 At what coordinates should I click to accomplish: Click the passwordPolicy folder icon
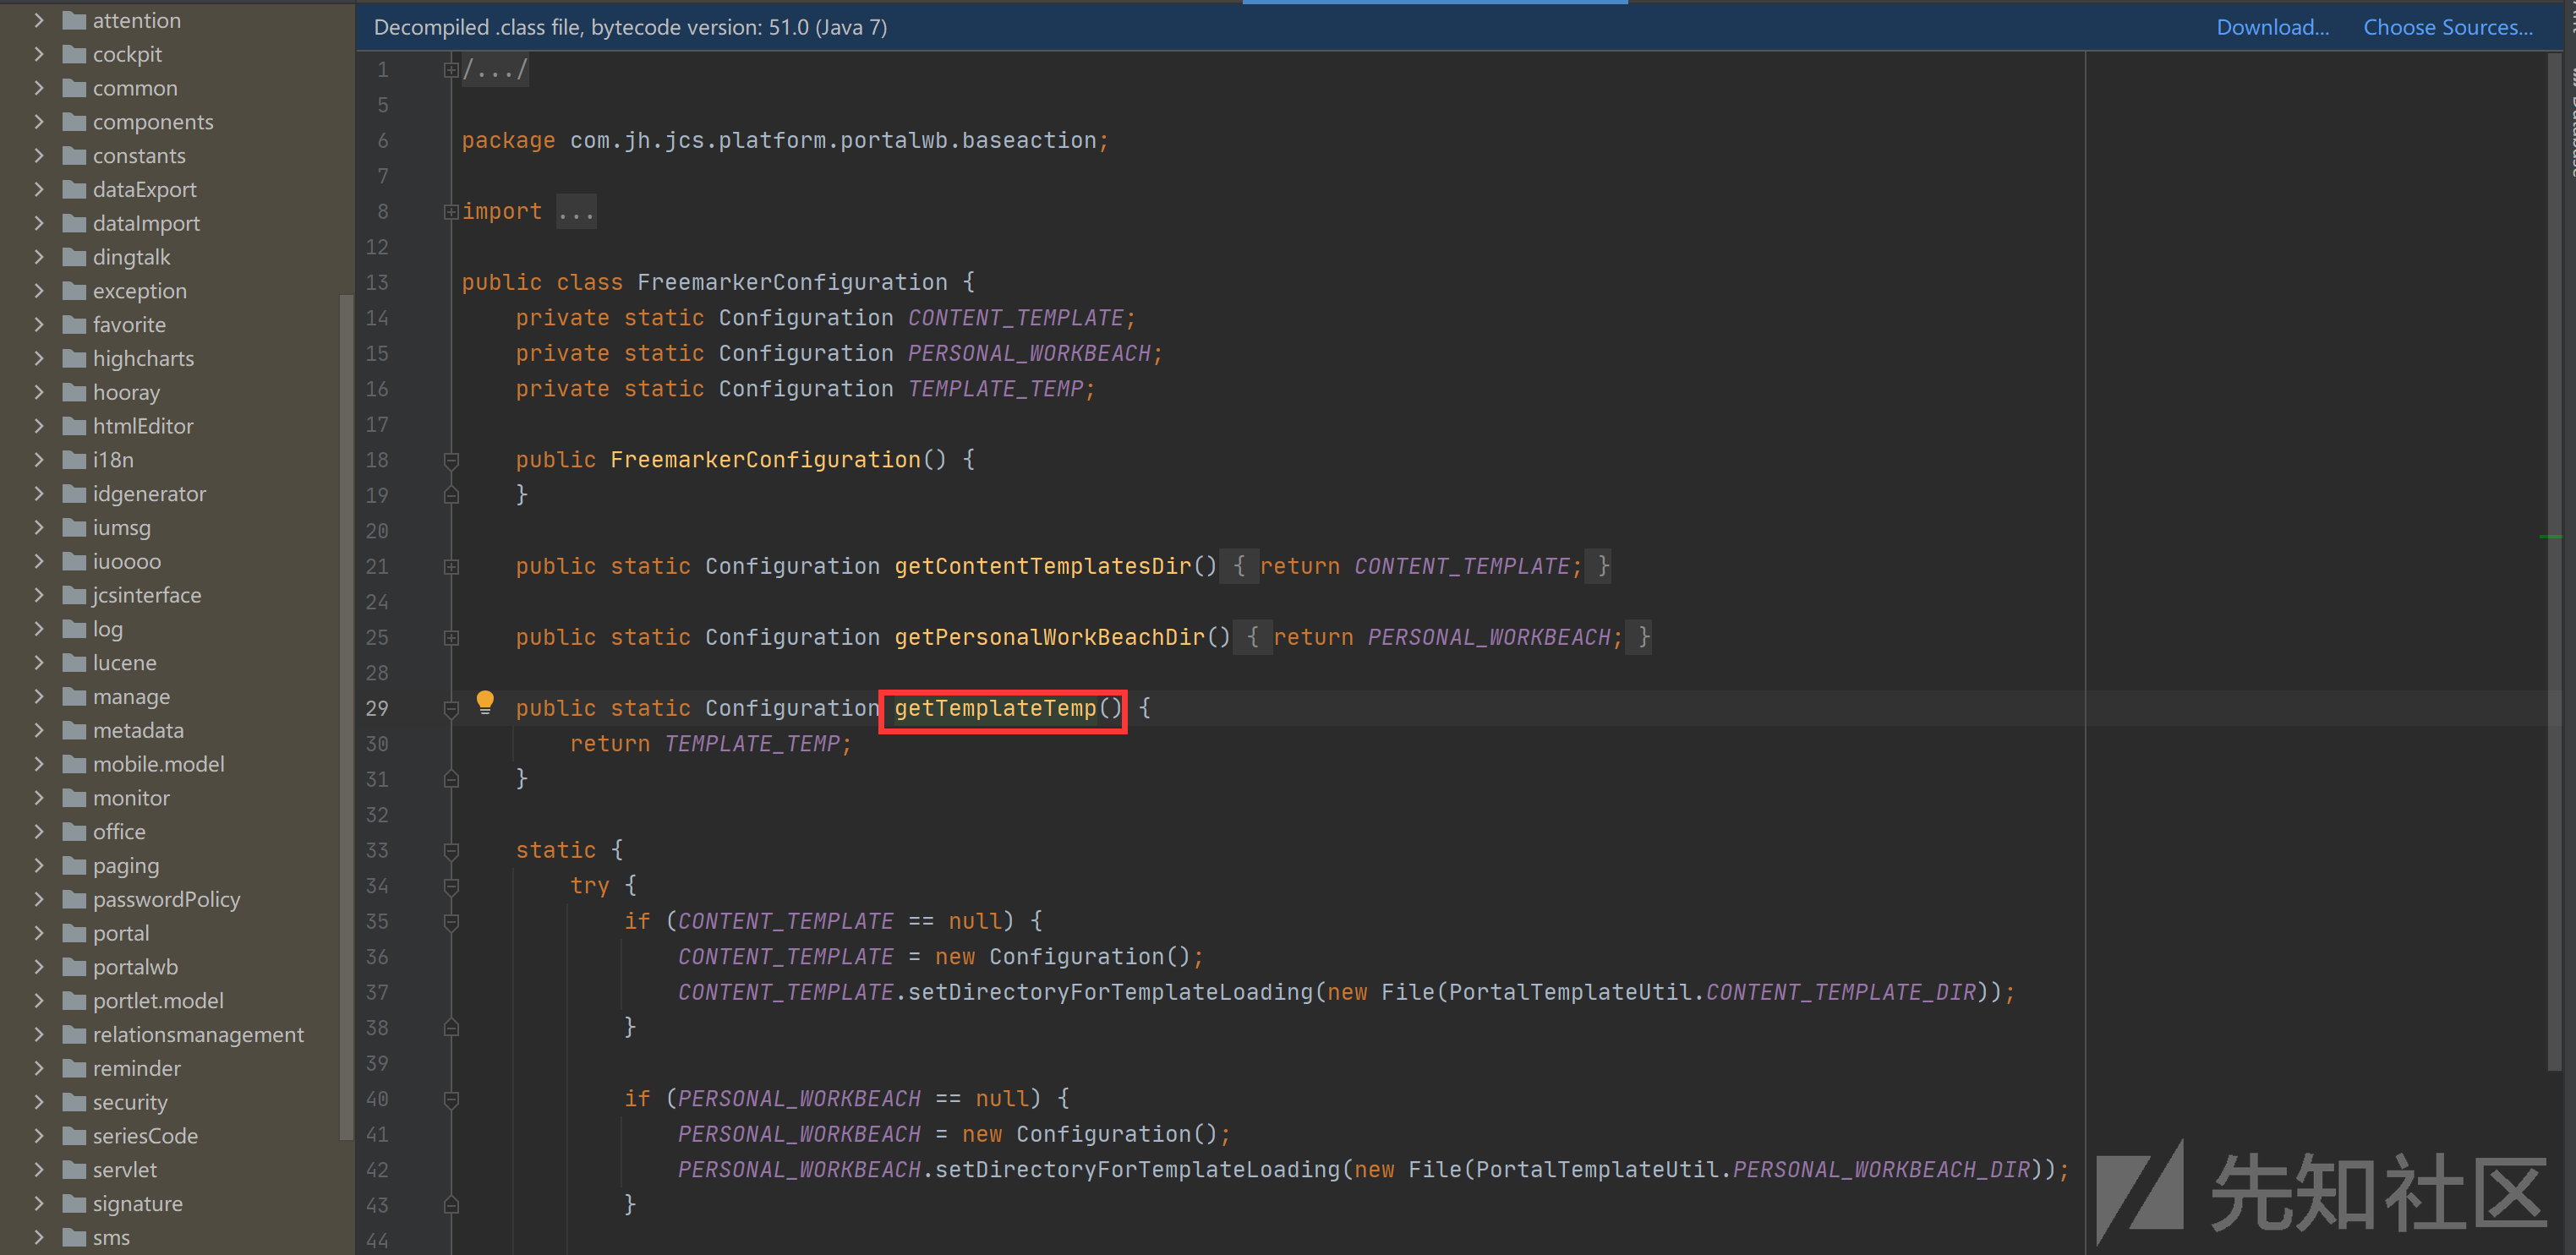tap(74, 899)
